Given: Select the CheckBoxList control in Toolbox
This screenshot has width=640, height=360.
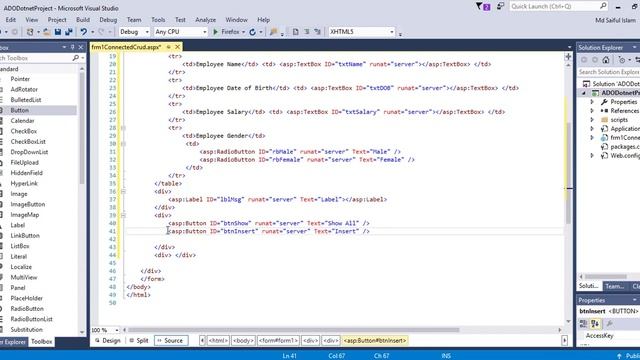Looking at the screenshot, I should click(x=28, y=142).
